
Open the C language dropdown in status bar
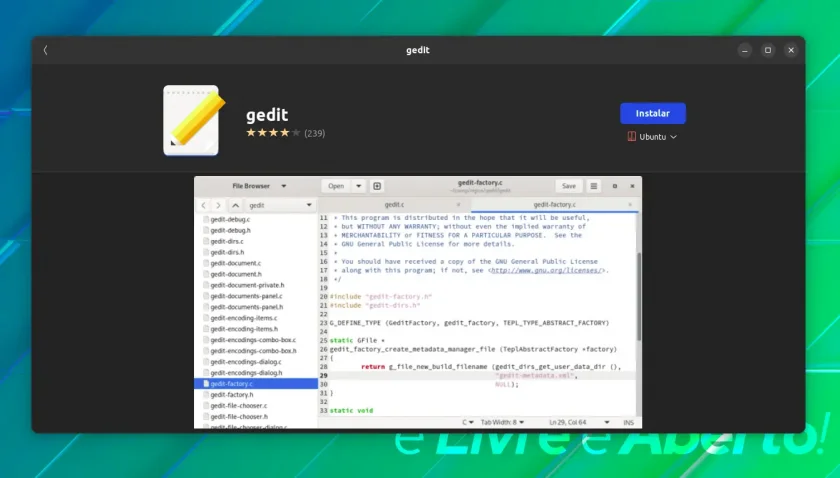point(468,422)
